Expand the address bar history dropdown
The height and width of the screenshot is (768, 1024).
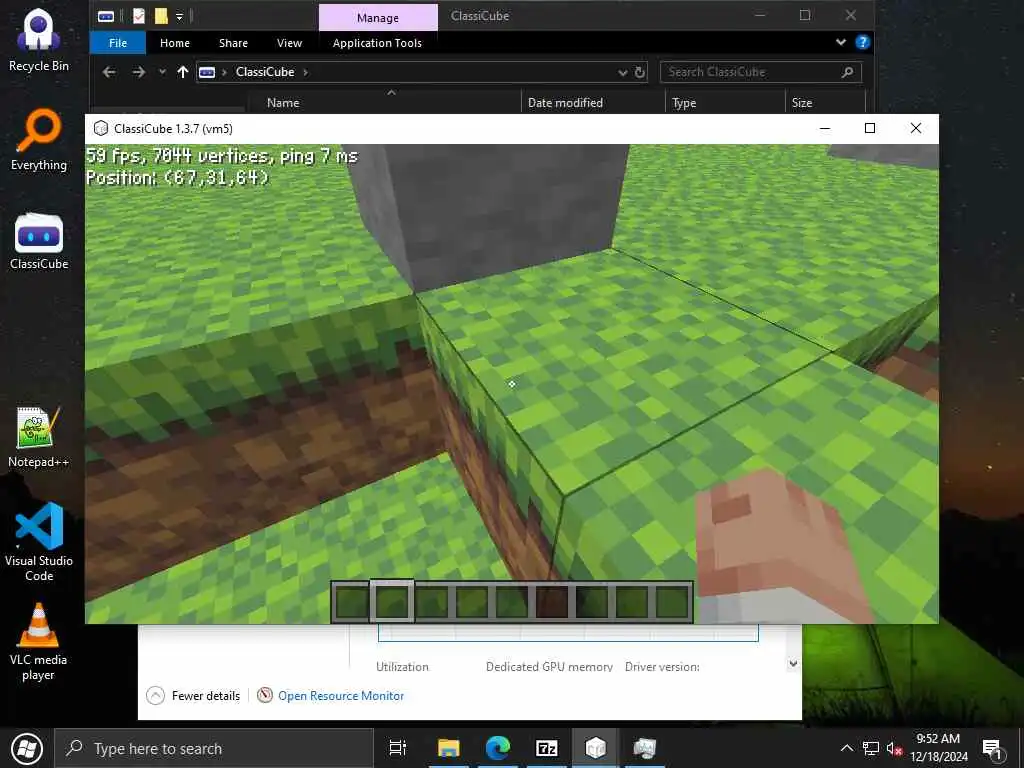click(x=622, y=72)
